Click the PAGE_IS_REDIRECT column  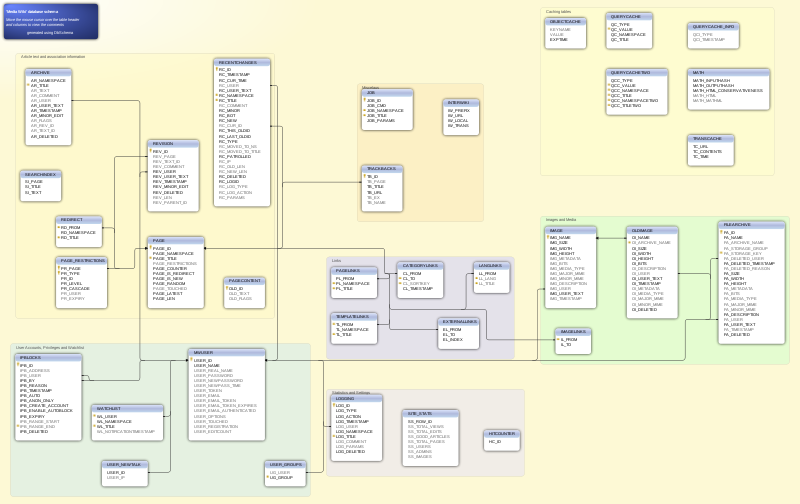click(173, 273)
